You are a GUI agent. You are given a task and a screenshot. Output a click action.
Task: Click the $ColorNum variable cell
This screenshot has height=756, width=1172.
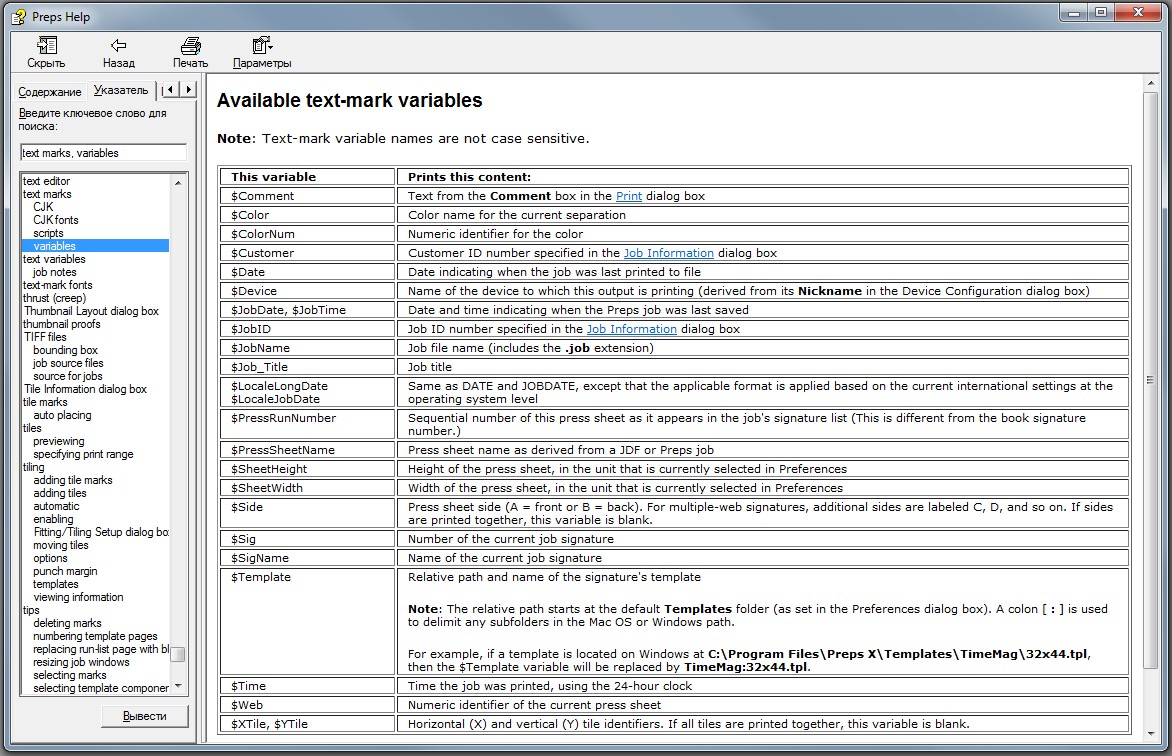[x=307, y=234]
